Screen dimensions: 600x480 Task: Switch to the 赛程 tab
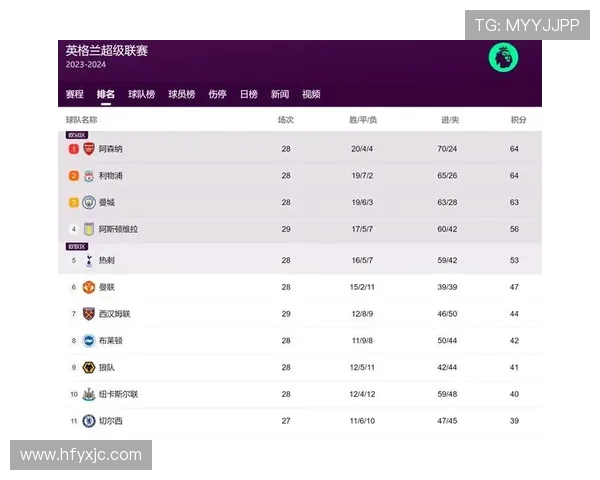click(75, 94)
